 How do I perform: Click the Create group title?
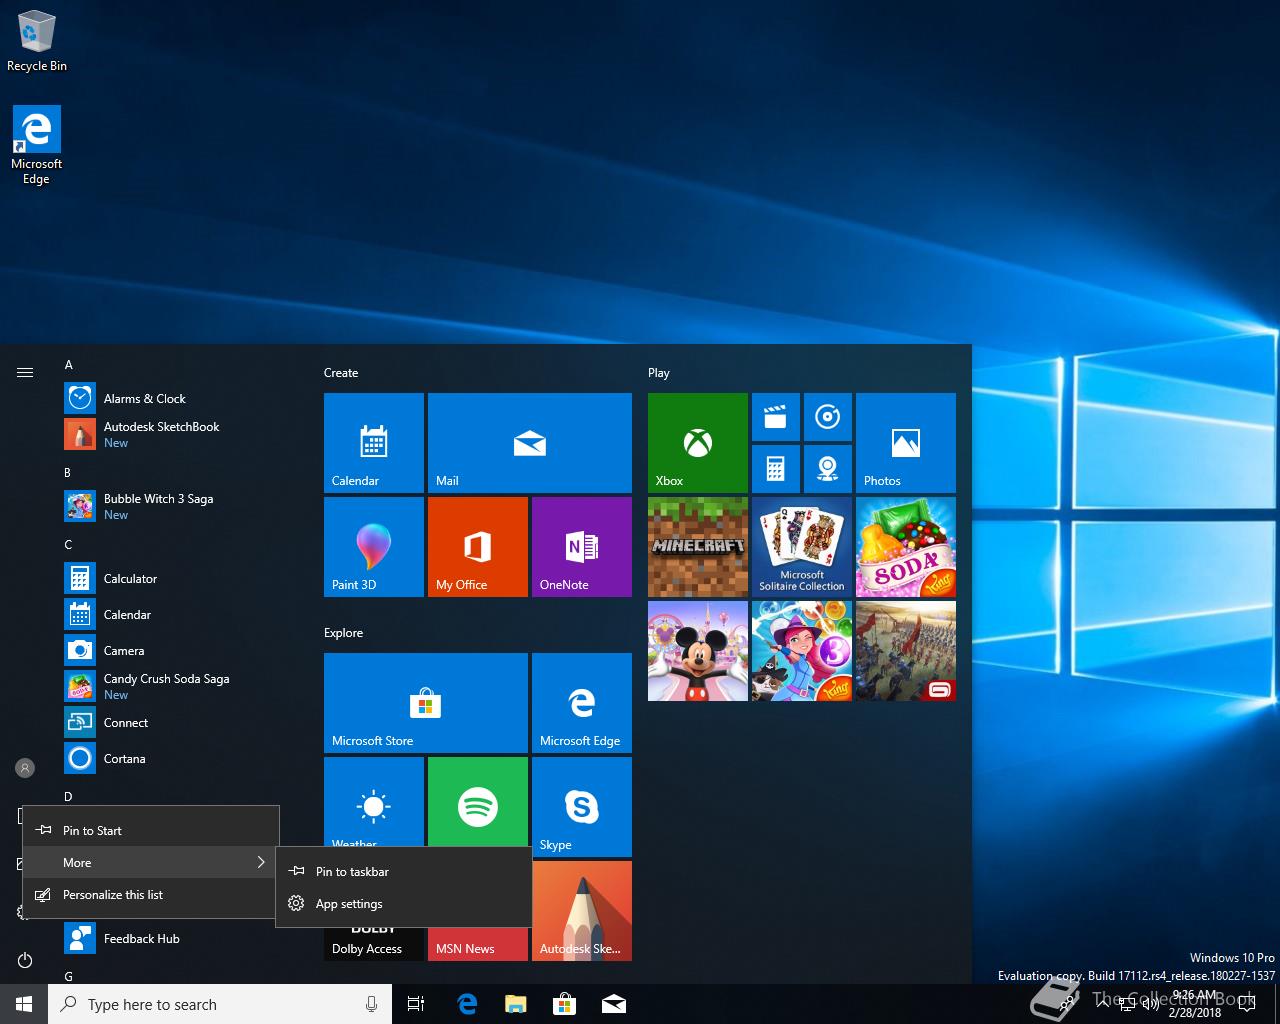pos(341,372)
